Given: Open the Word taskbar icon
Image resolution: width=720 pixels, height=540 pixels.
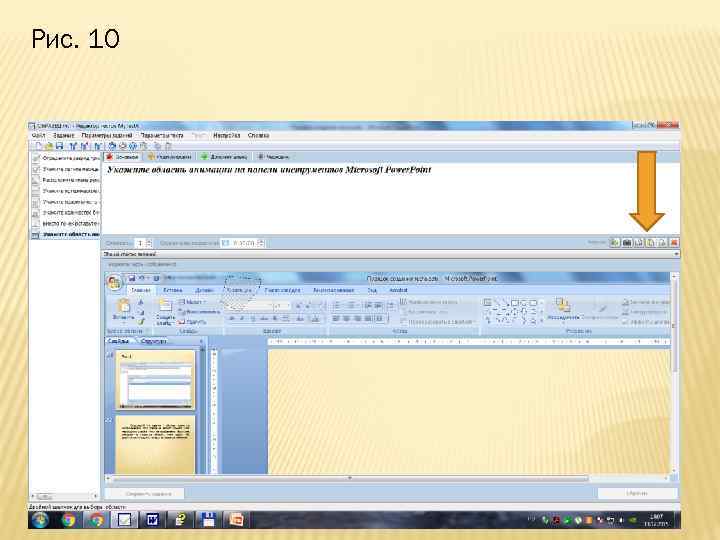Looking at the screenshot, I should (x=152, y=520).
